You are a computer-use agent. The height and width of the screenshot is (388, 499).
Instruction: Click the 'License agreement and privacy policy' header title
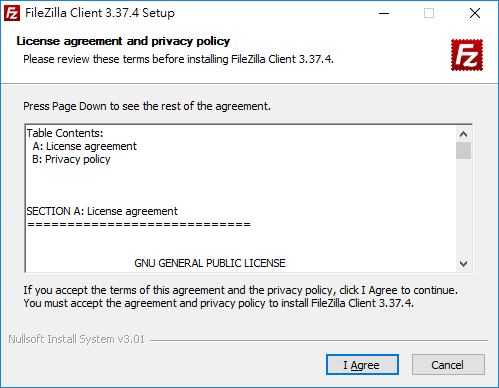pos(123,41)
